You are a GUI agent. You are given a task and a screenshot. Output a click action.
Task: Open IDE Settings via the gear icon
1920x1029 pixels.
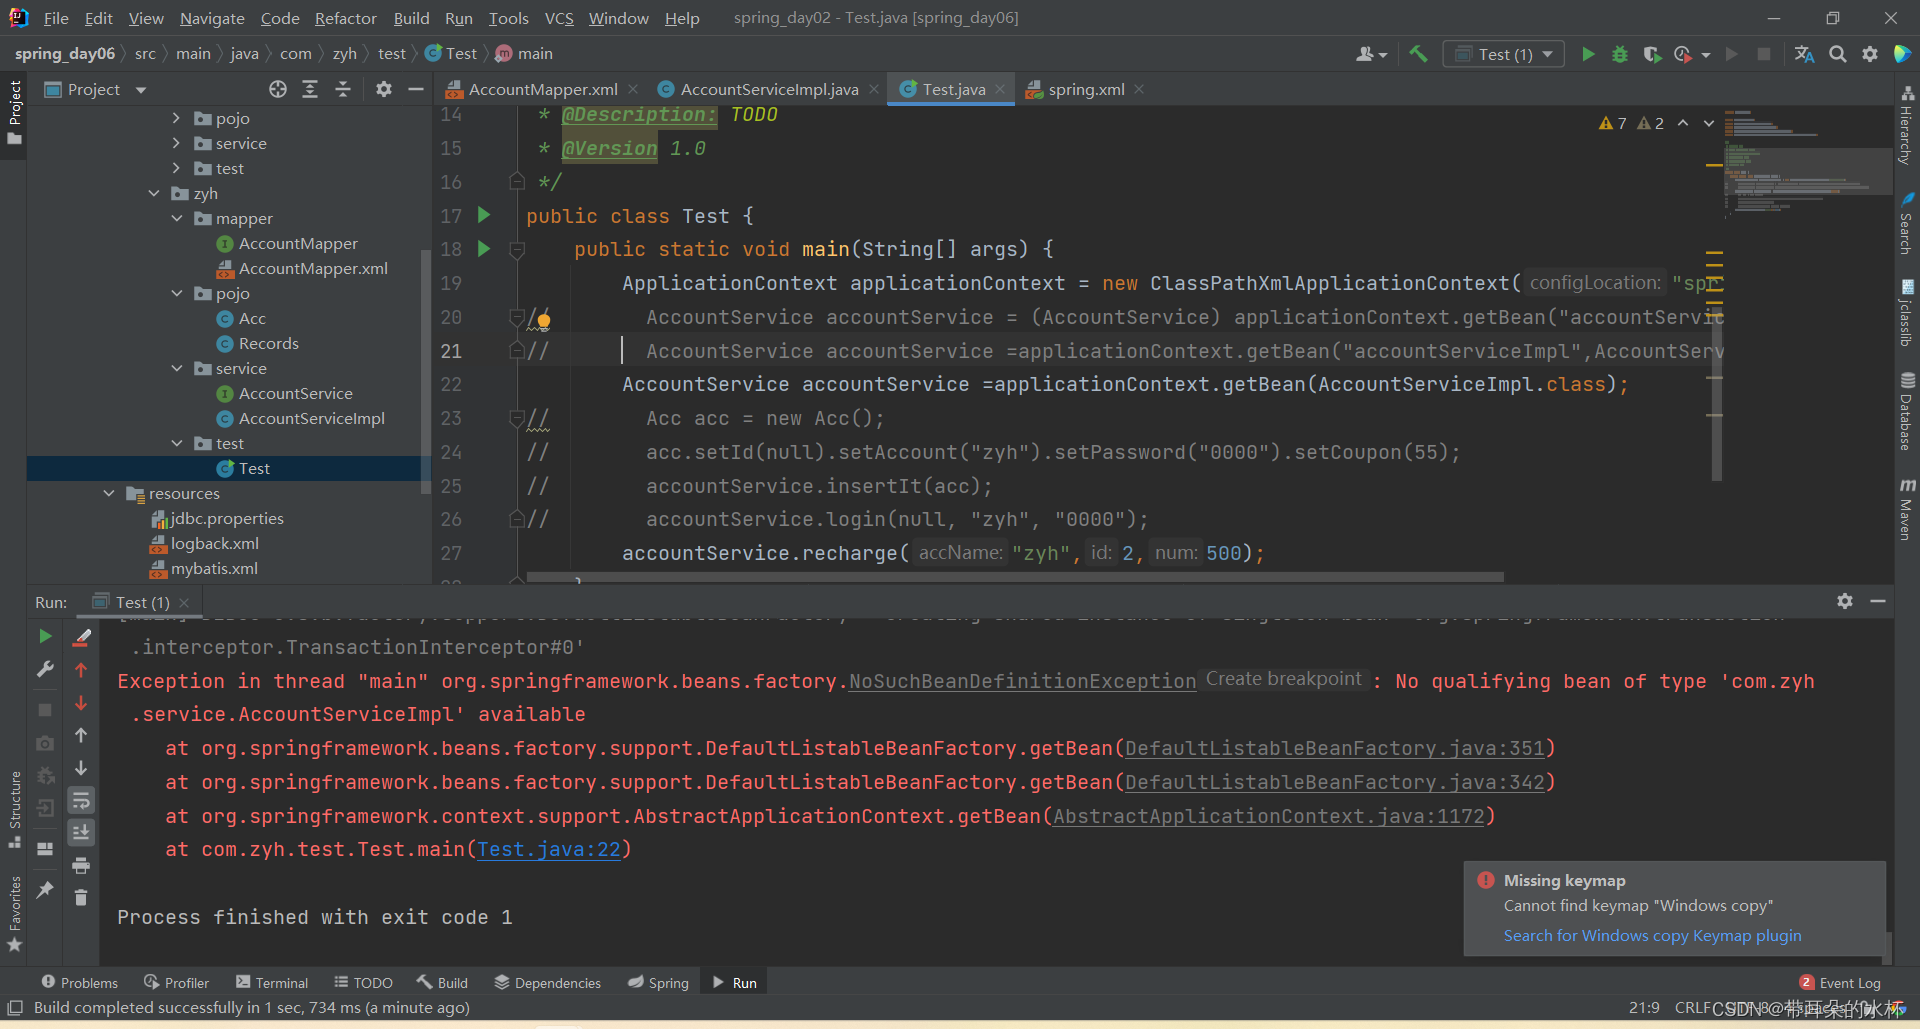[1870, 54]
